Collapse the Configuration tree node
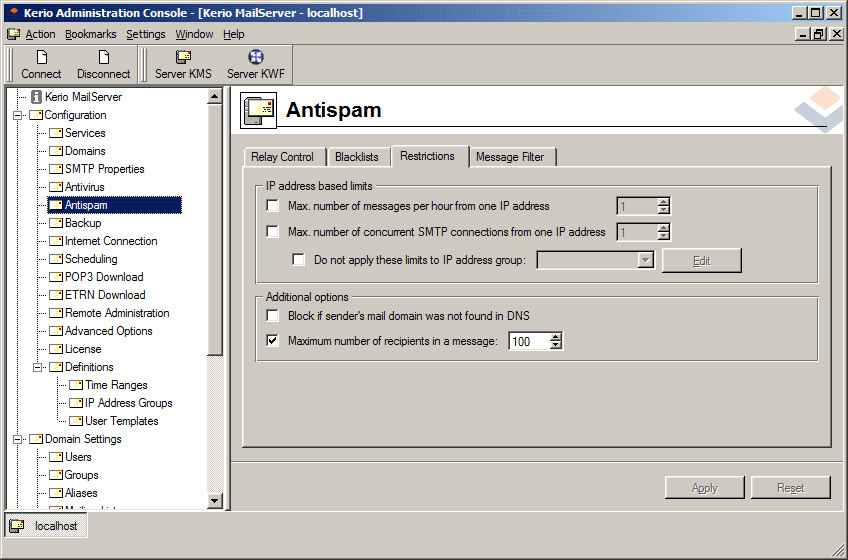The image size is (848, 560). [18, 115]
